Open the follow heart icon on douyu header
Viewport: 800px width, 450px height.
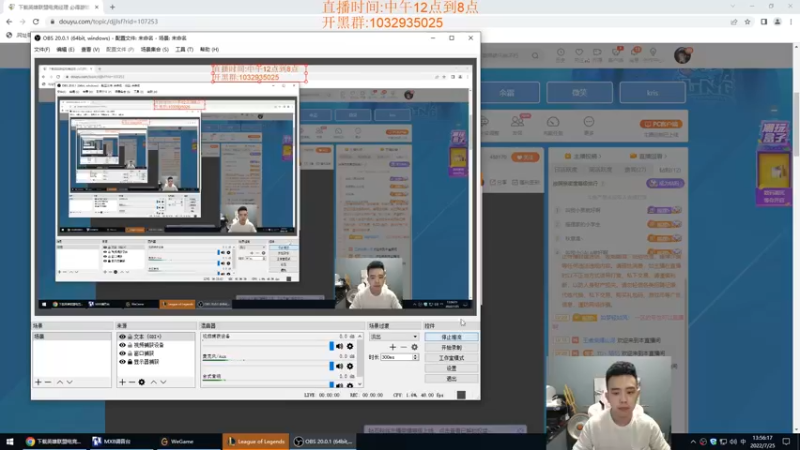tap(579, 52)
